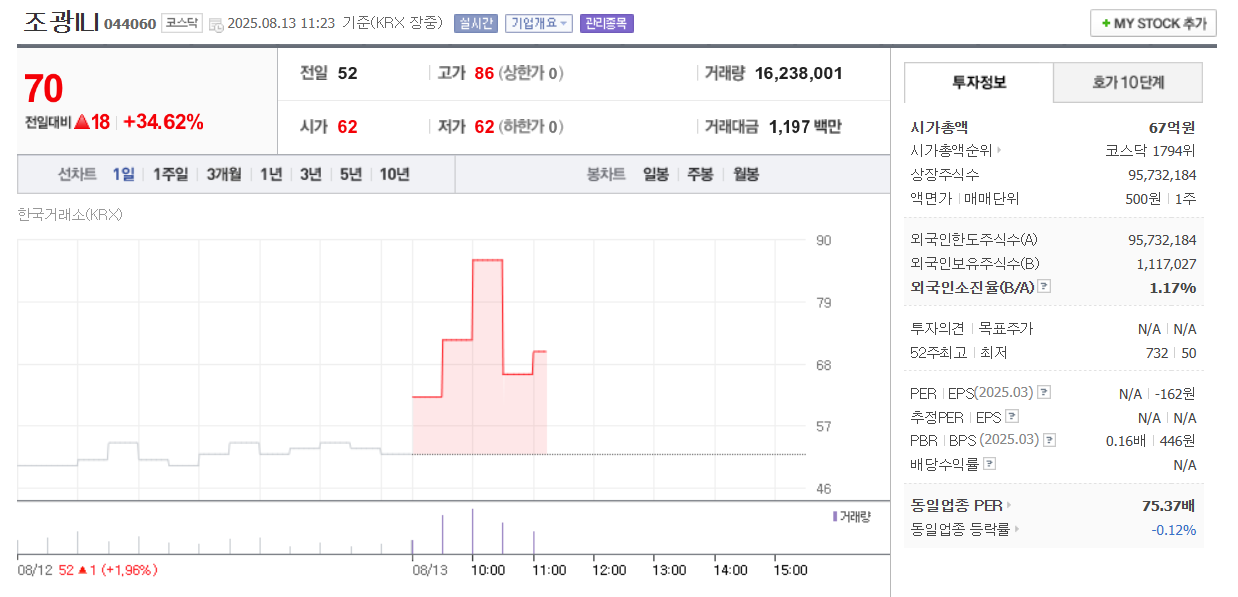Click help icon next to 추정PER EPS

coord(1012,417)
